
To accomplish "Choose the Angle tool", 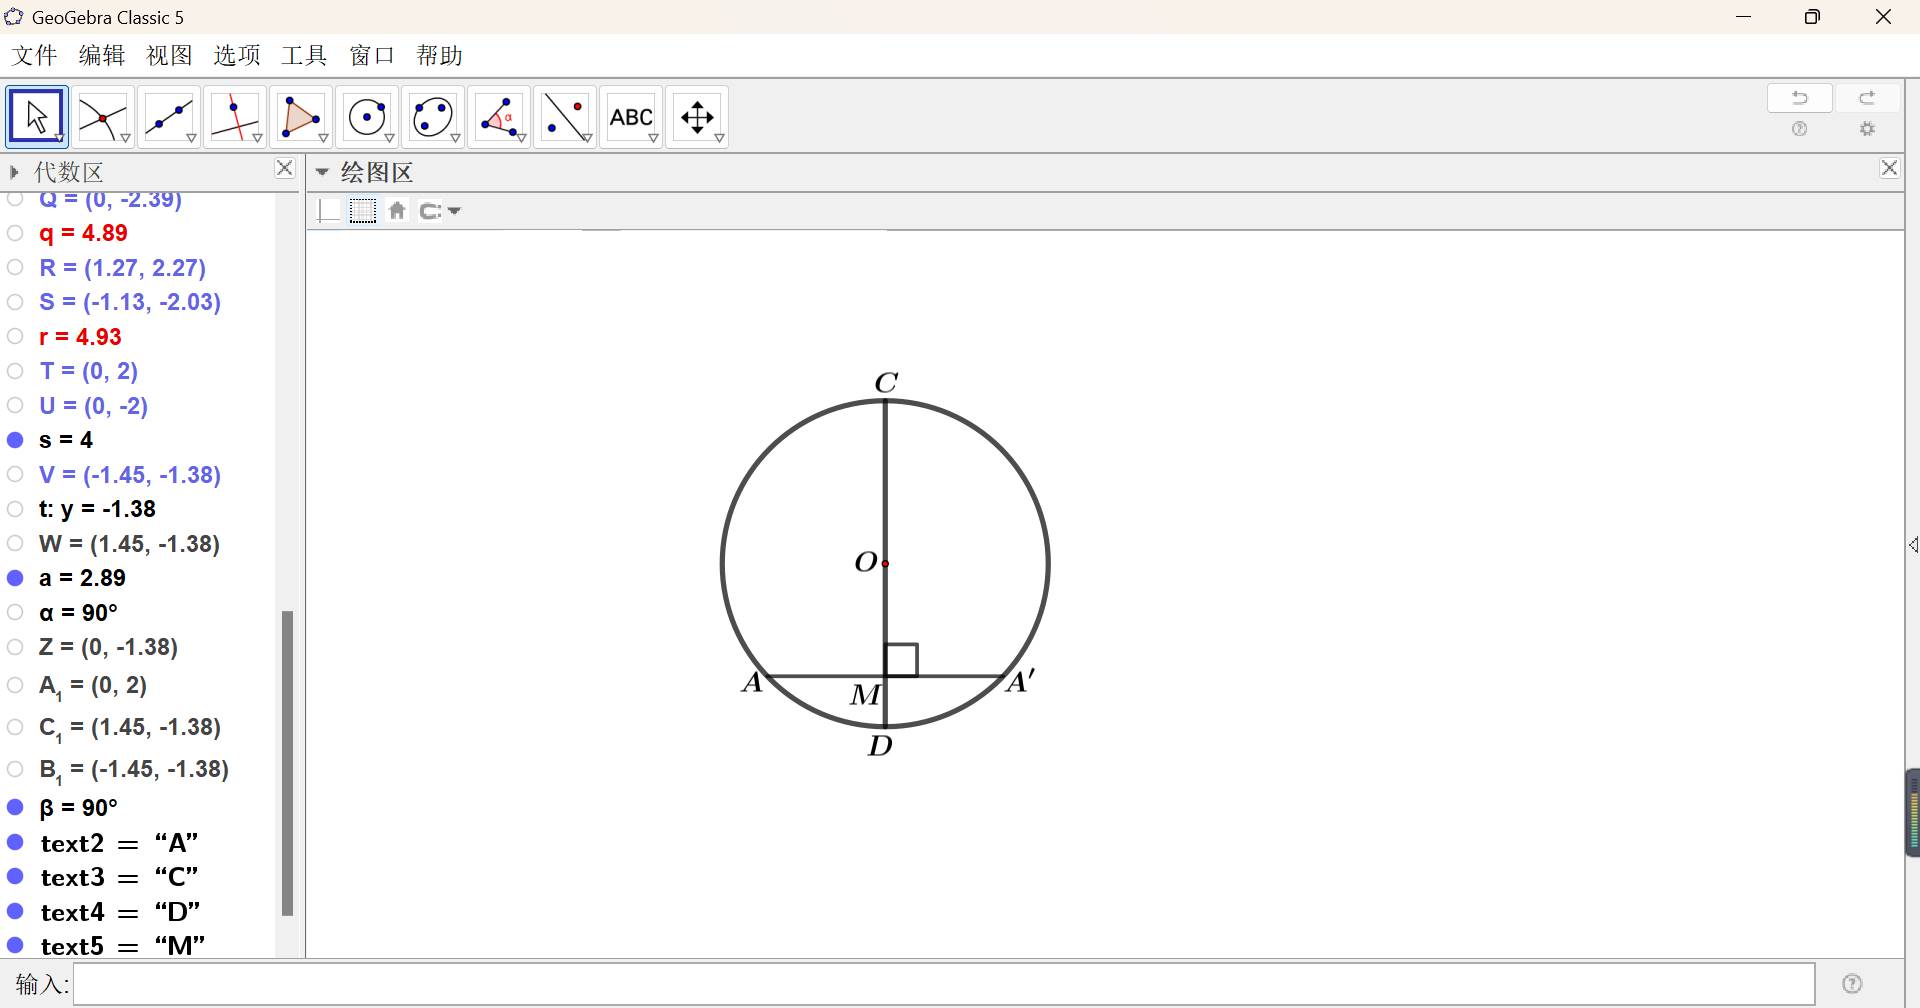I will pyautogui.click(x=499, y=117).
